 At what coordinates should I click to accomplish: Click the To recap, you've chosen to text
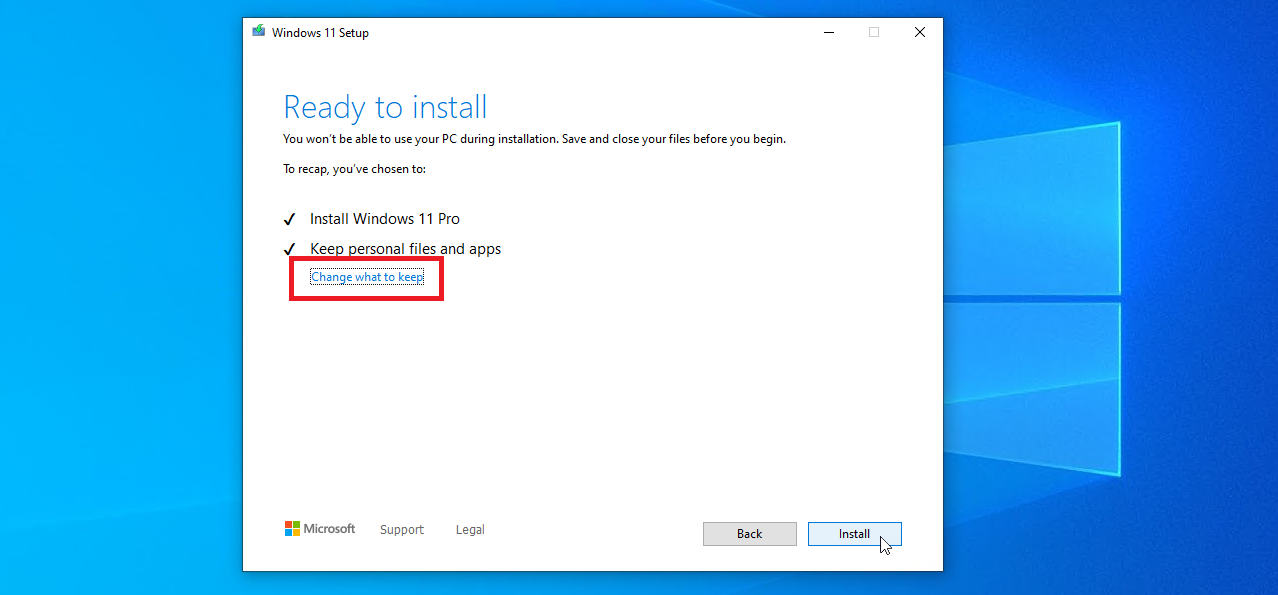(x=355, y=169)
